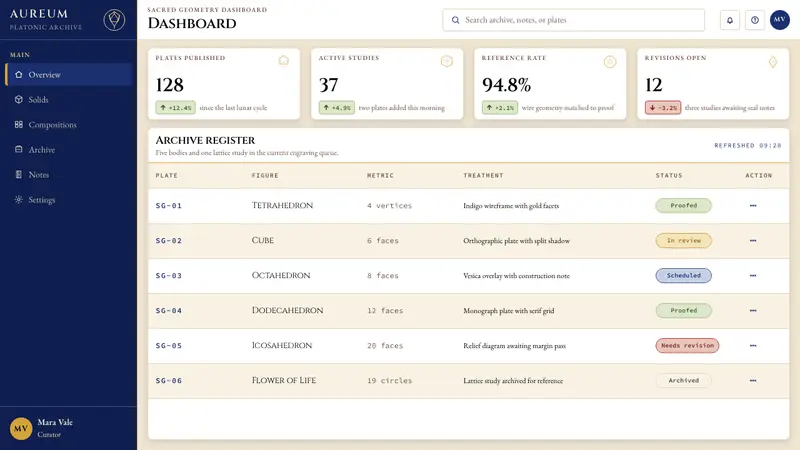The width and height of the screenshot is (800, 450).
Task: Click the Revisions Open diamond icon
Action: click(773, 62)
